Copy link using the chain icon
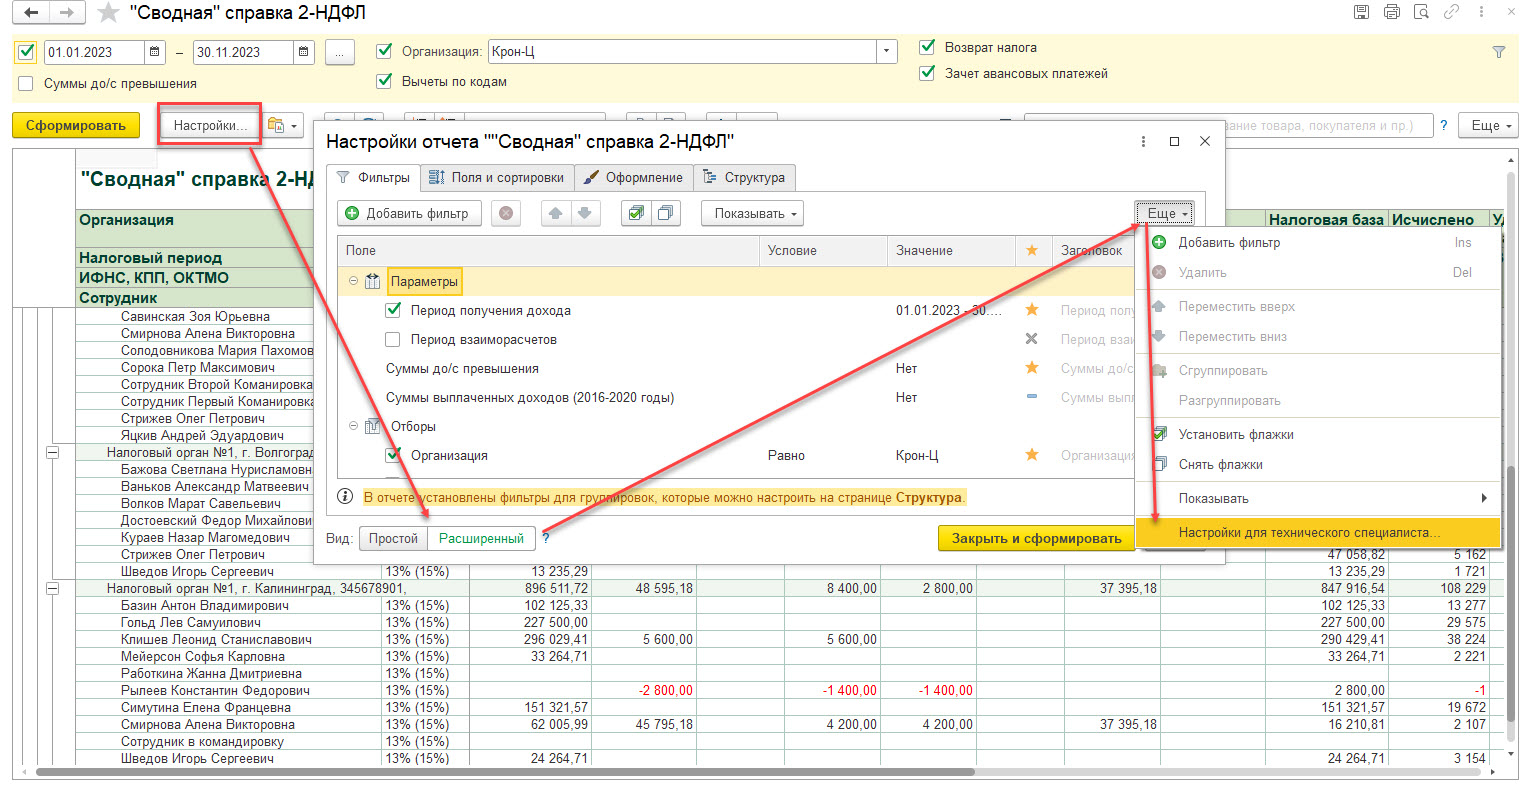The height and width of the screenshot is (792, 1526). click(1451, 12)
